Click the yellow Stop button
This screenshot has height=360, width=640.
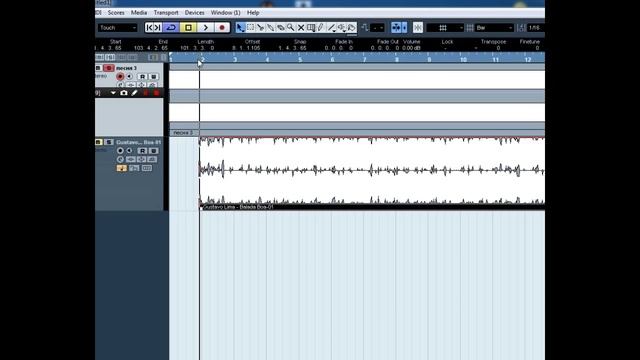pyautogui.click(x=188, y=28)
